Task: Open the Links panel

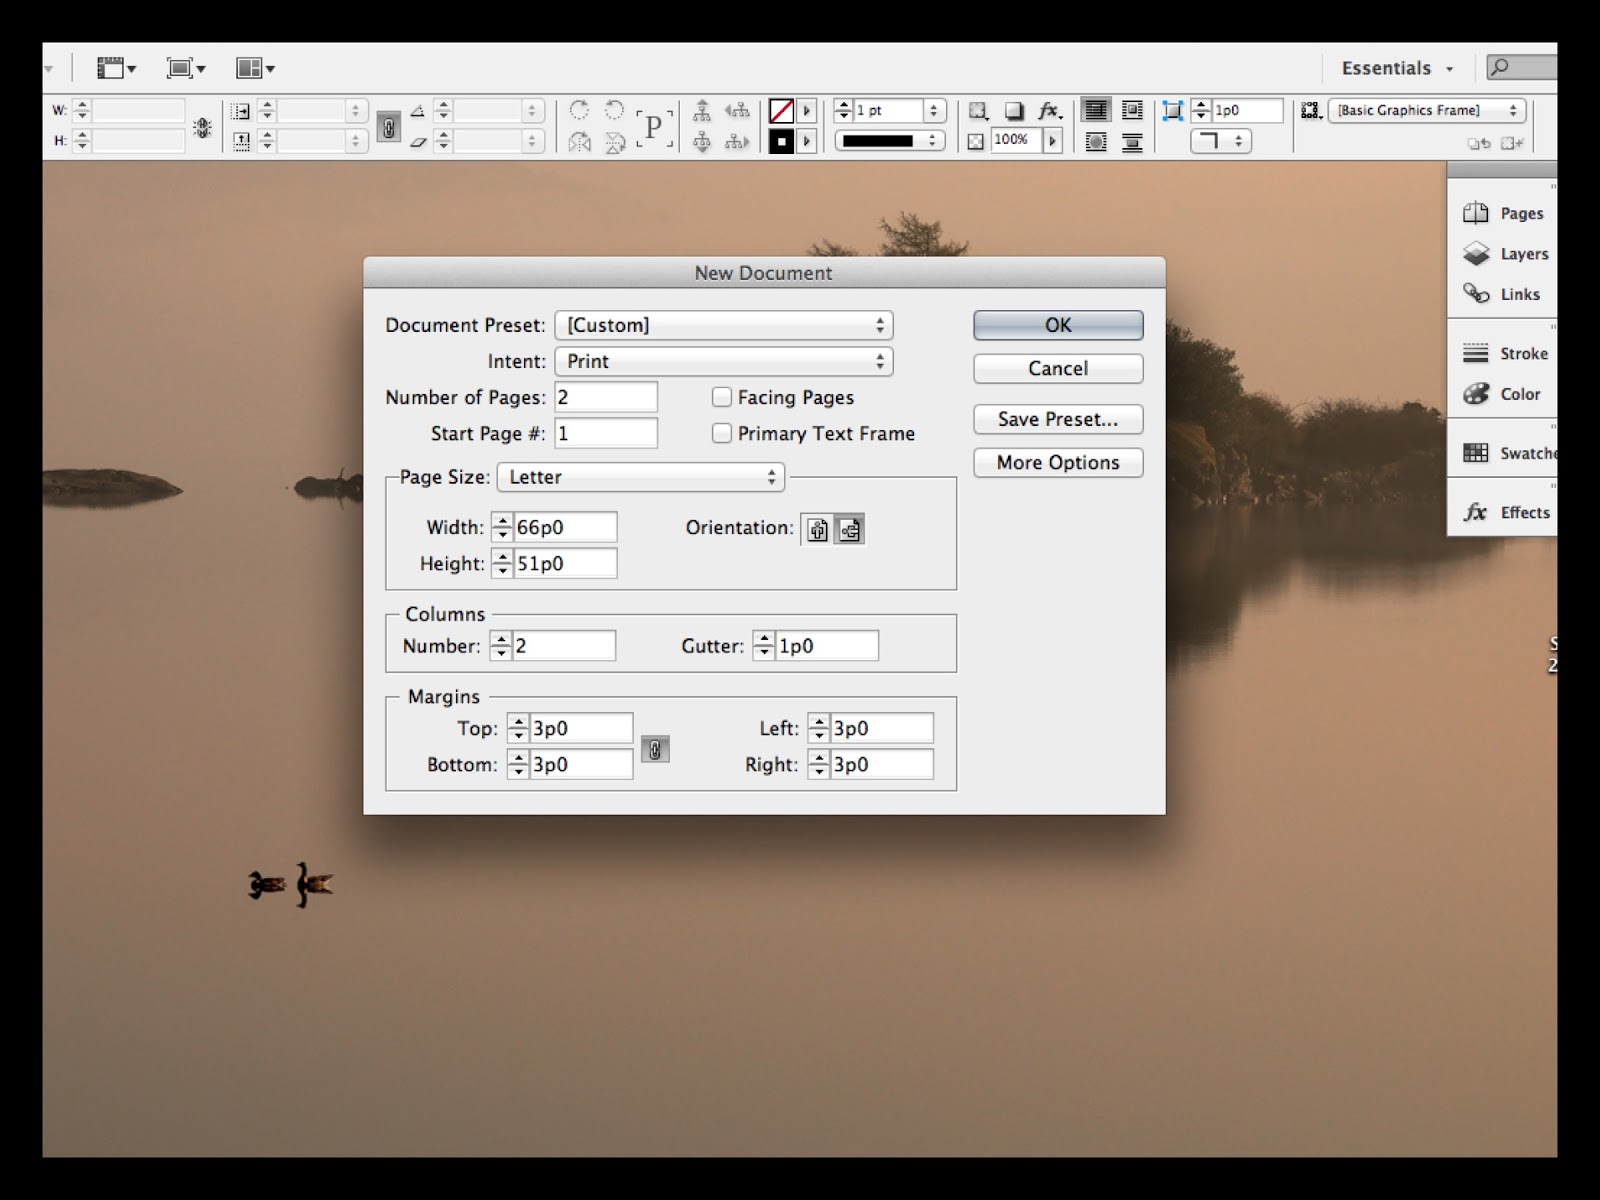Action: 1501,294
